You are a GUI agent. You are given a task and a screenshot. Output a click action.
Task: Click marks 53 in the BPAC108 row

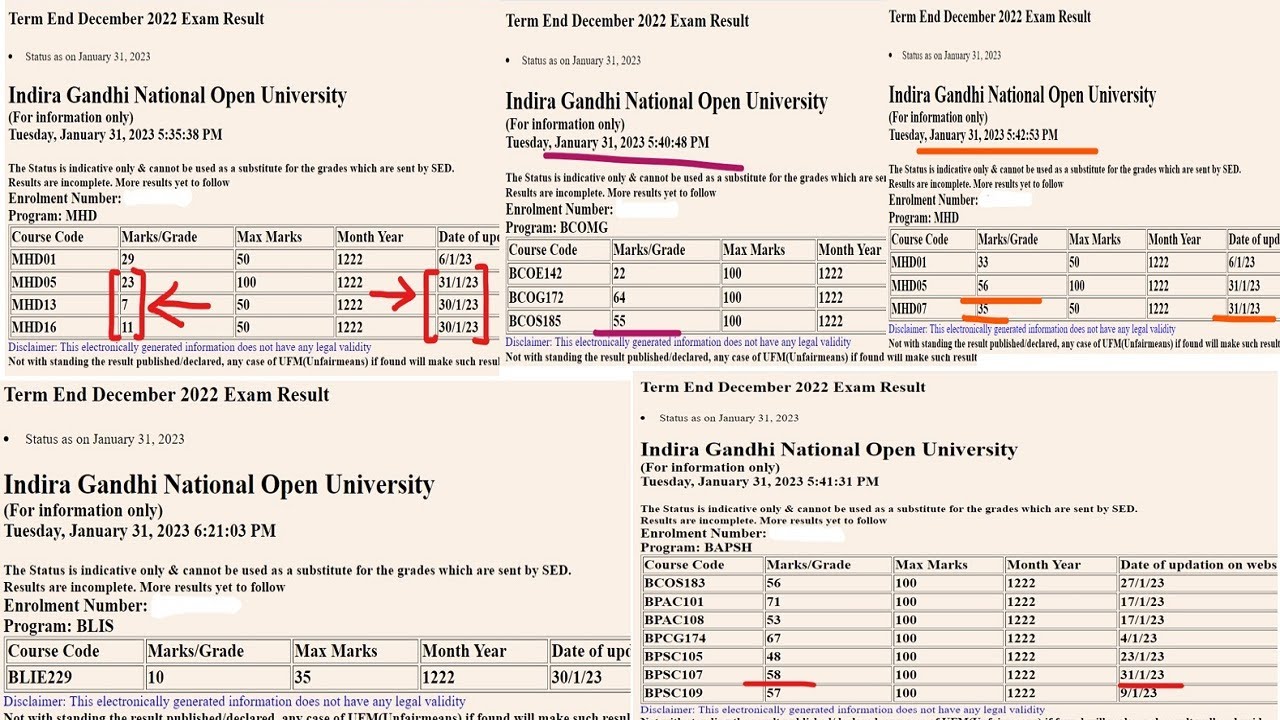point(774,620)
